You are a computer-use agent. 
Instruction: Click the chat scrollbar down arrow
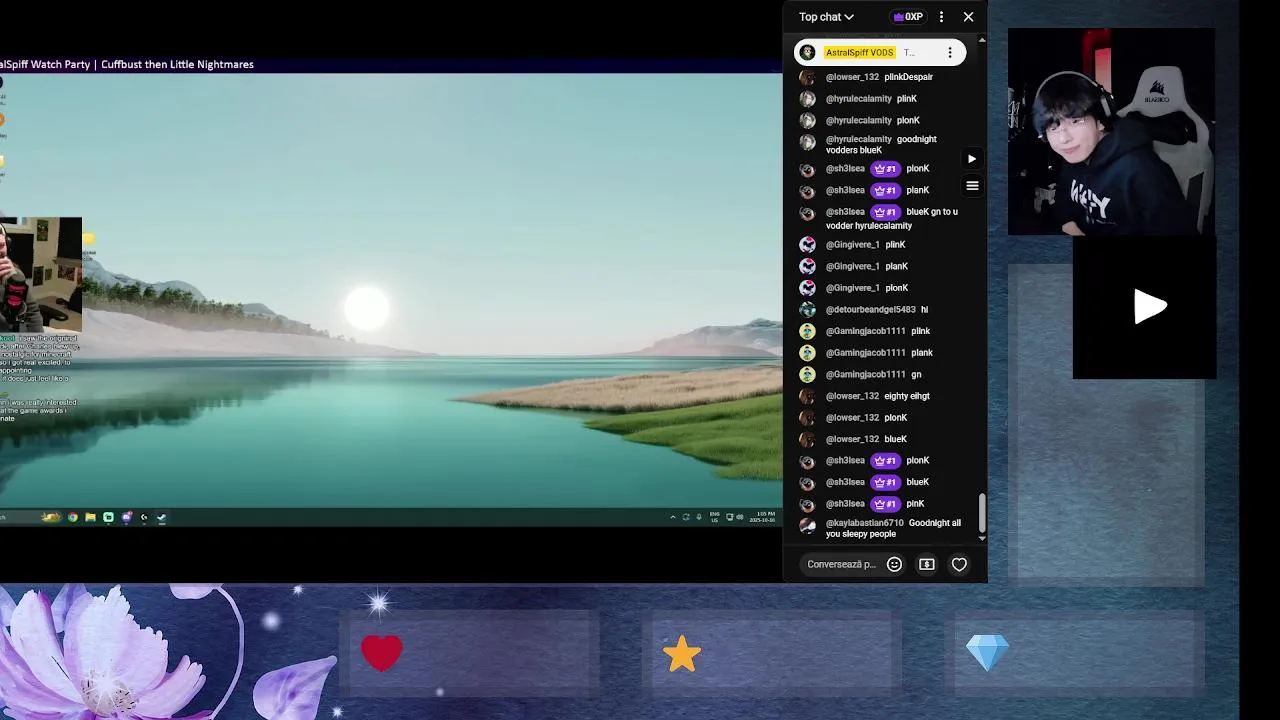tap(982, 538)
